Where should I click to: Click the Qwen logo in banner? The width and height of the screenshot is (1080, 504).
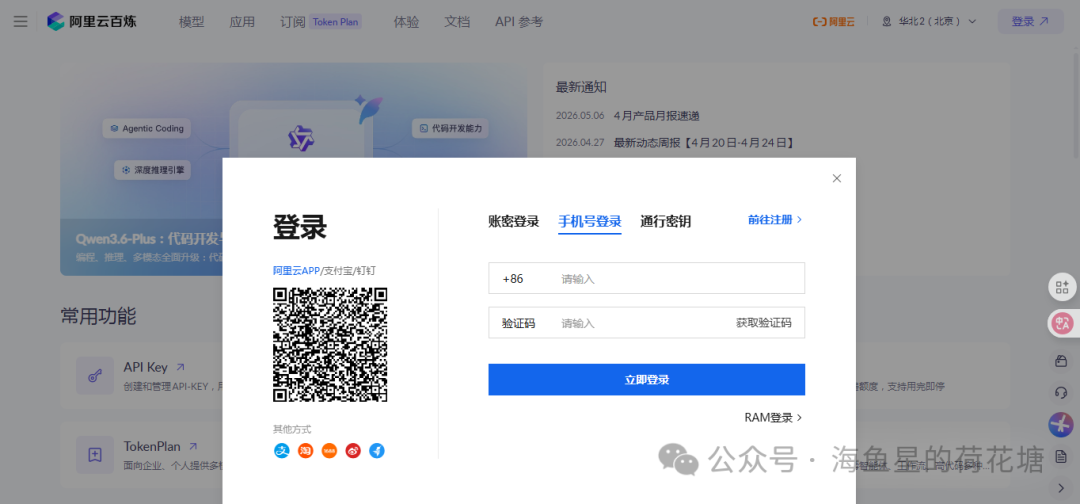click(x=300, y=138)
